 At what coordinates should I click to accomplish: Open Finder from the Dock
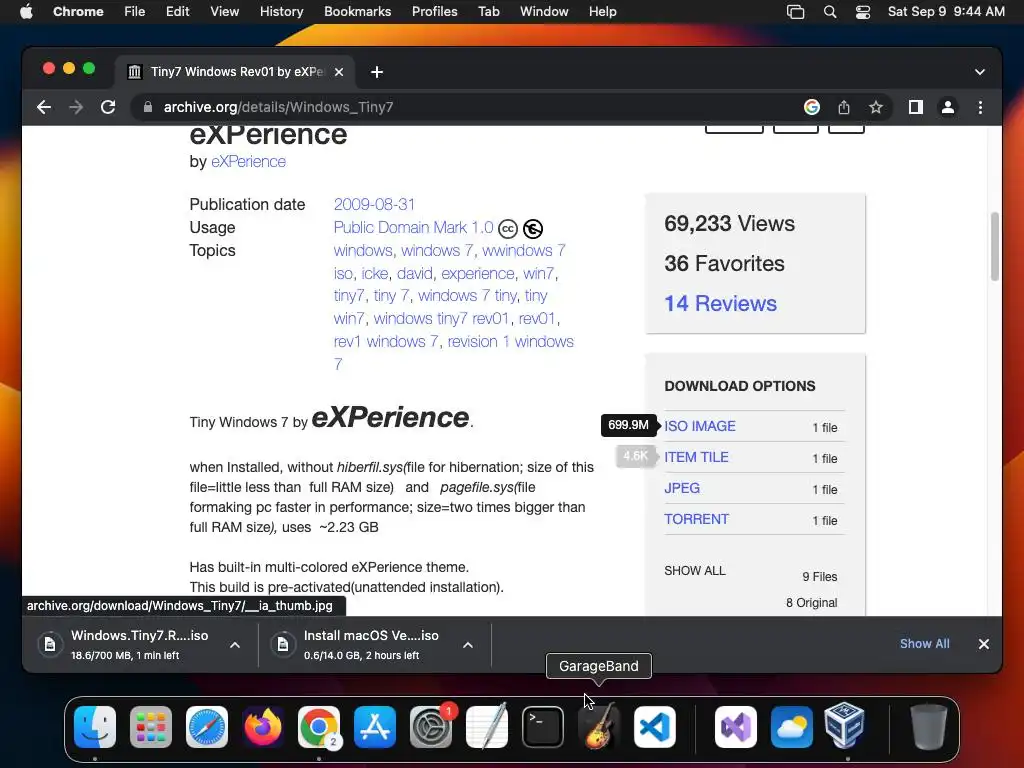click(x=95, y=727)
